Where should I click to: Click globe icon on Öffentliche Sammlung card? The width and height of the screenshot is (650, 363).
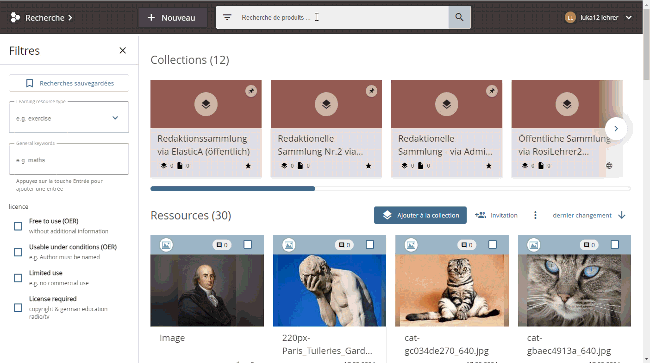pyautogui.click(x=609, y=166)
